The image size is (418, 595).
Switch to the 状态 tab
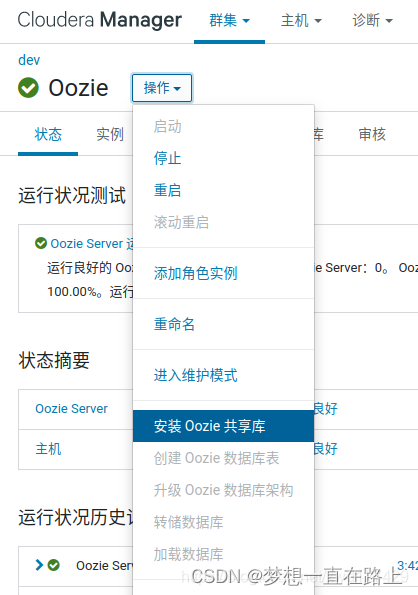48,134
